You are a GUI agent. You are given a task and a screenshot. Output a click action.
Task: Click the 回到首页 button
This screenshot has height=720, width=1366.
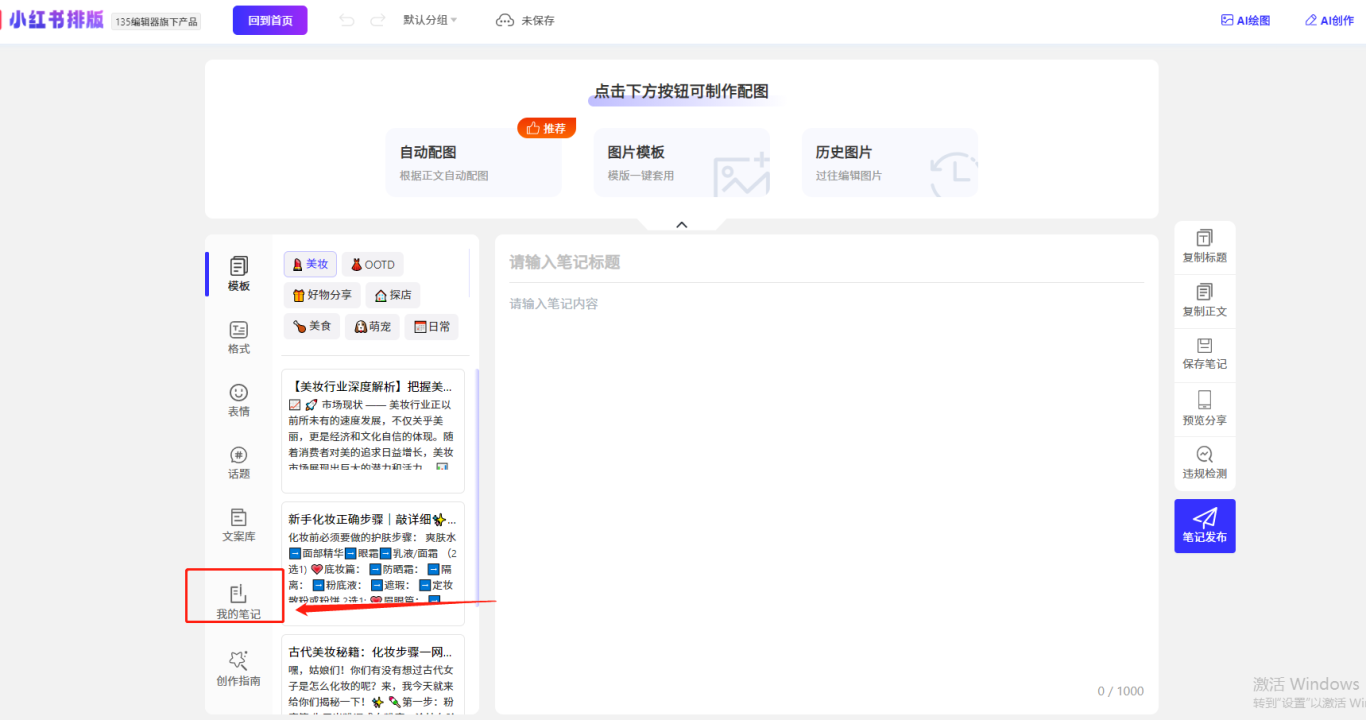coord(270,20)
